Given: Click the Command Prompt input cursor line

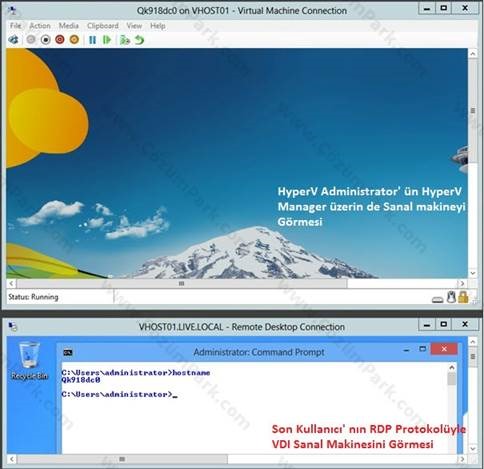Looking at the screenshot, I should pos(119,394).
